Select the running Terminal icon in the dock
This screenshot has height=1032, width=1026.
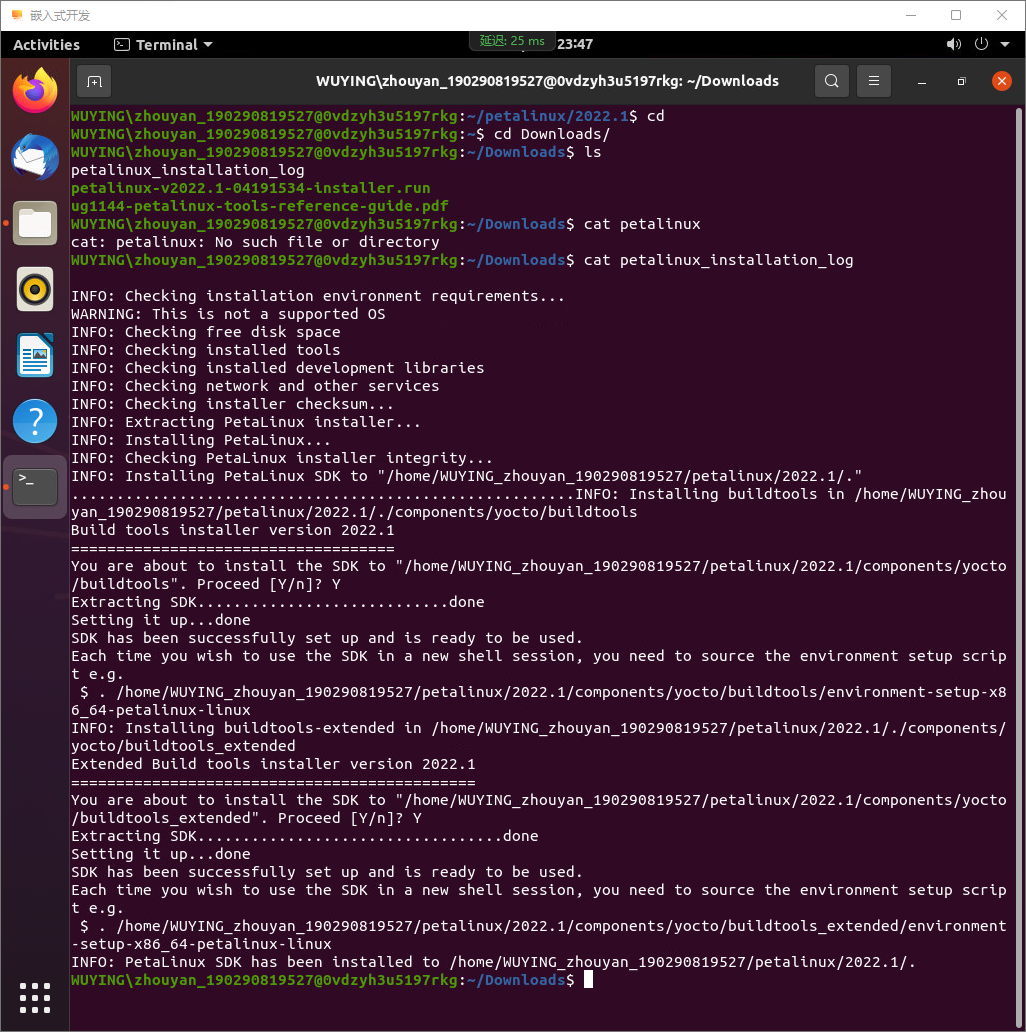coord(35,487)
